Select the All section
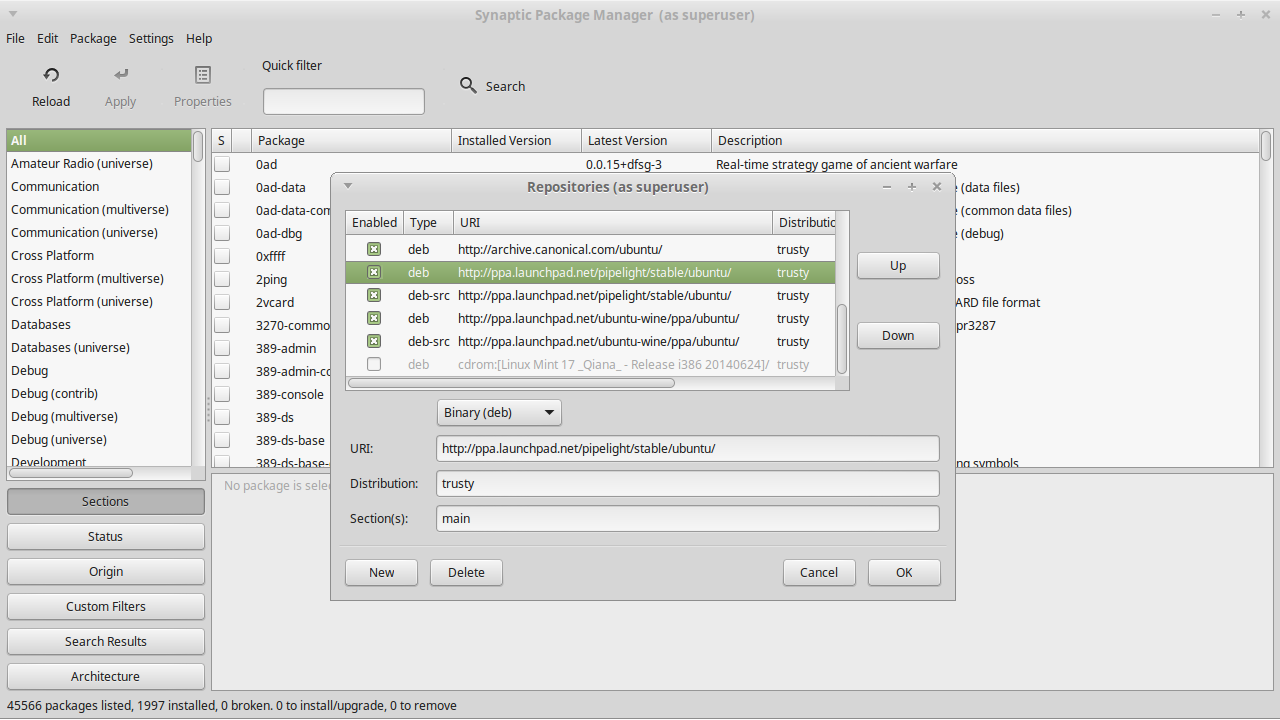This screenshot has height=720, width=1280. [99, 141]
